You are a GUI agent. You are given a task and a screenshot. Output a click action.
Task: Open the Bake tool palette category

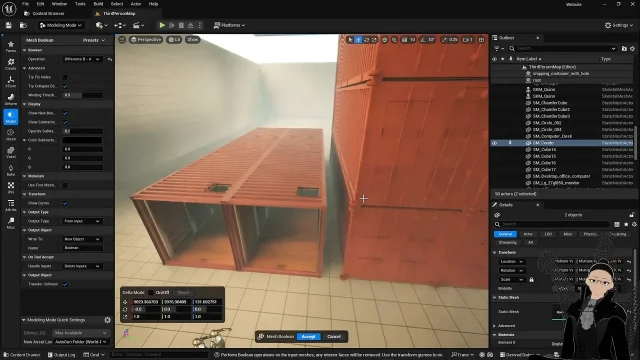11,170
